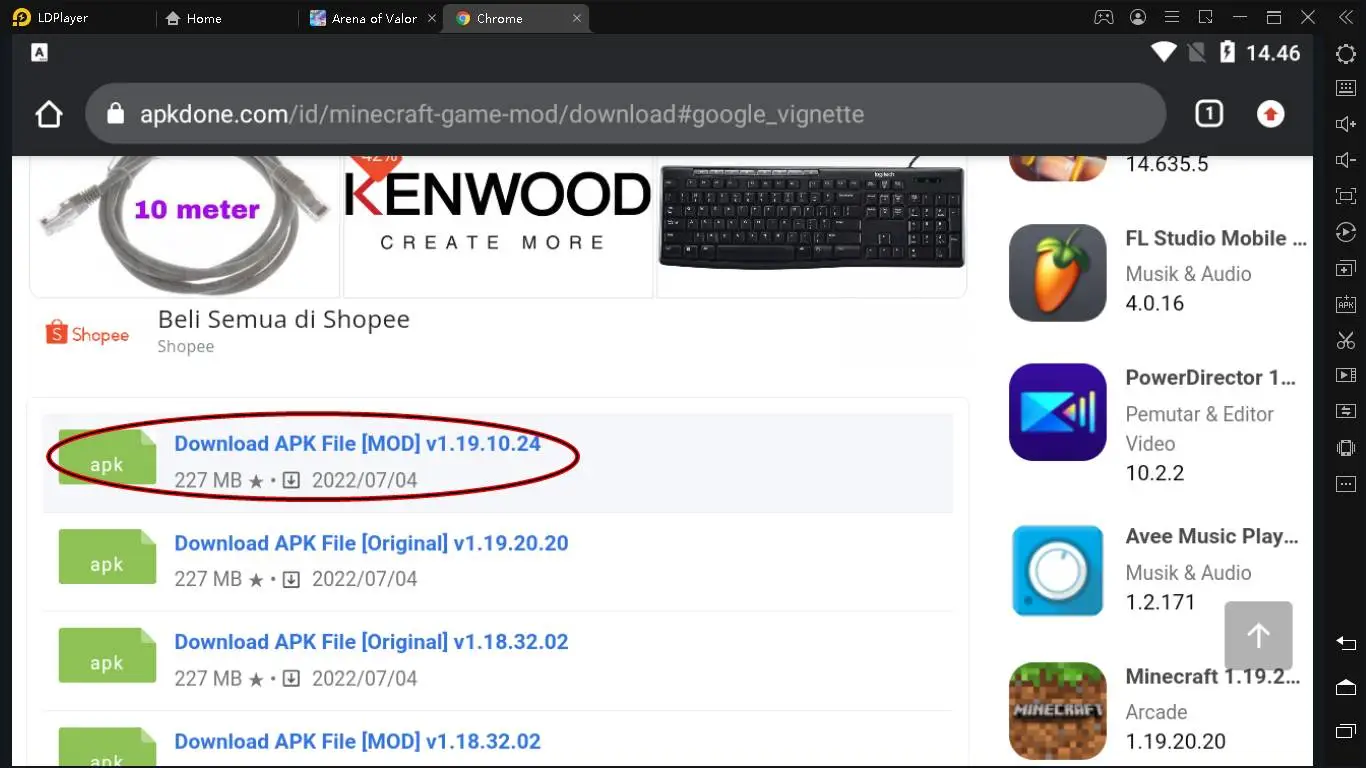Click the Logitech keyboard ad image
1366x768 pixels.
click(x=811, y=225)
